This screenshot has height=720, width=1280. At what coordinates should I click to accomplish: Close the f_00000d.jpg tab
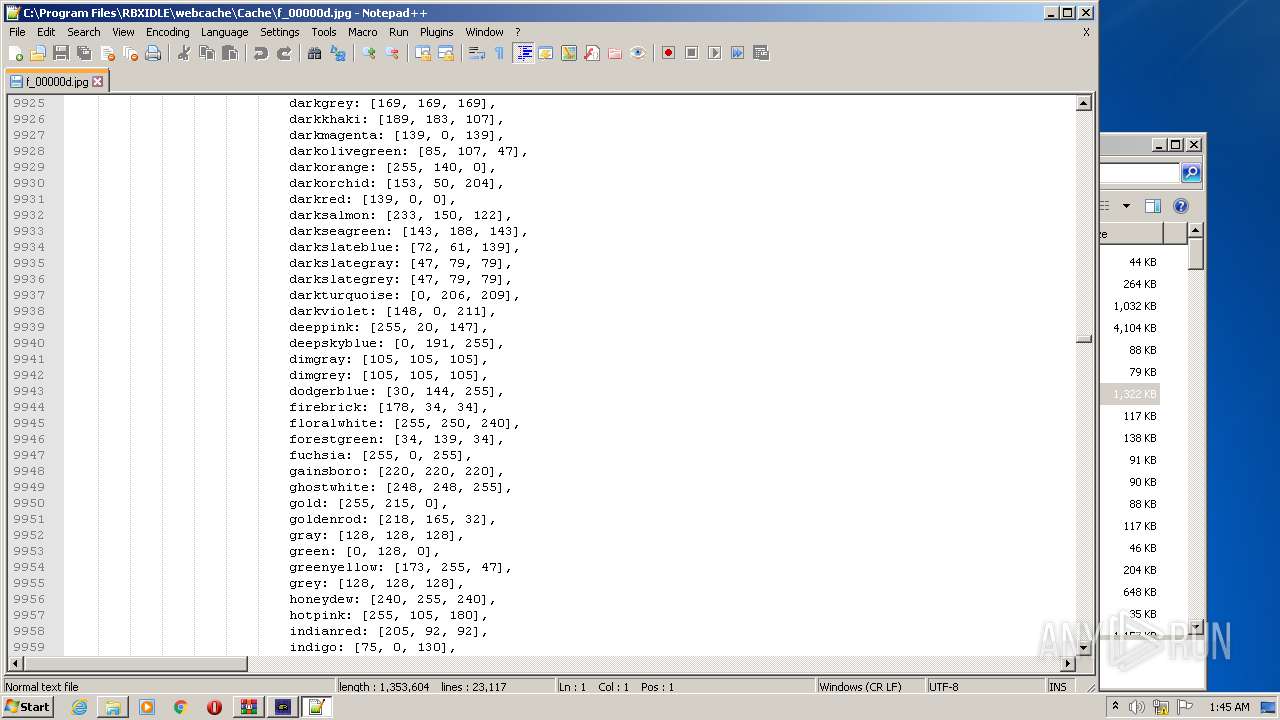(98, 82)
